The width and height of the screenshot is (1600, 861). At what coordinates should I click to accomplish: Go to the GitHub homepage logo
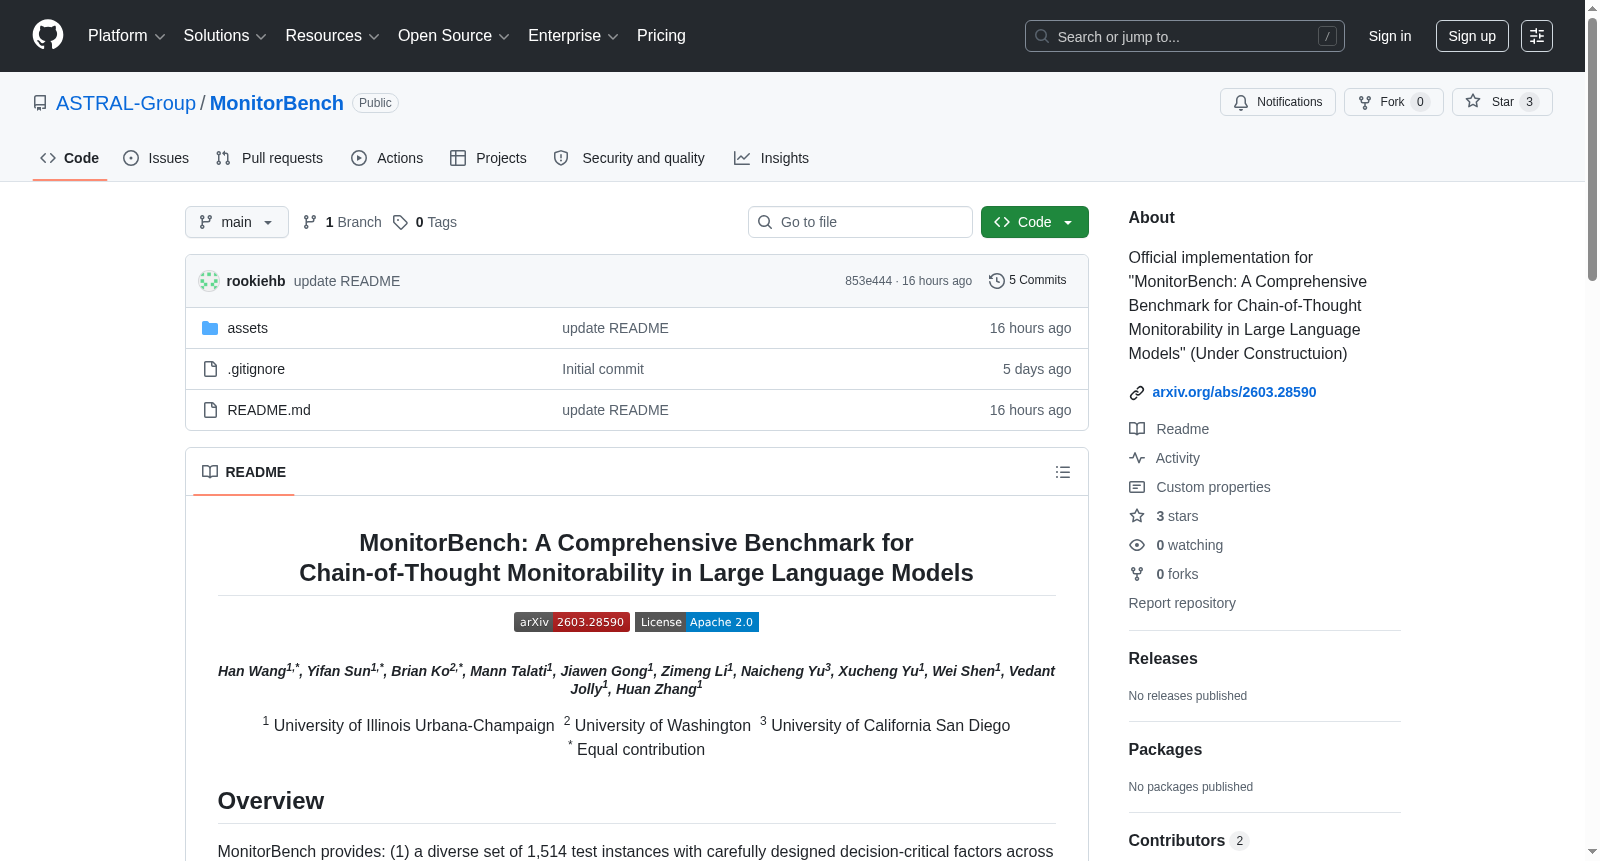pos(48,36)
